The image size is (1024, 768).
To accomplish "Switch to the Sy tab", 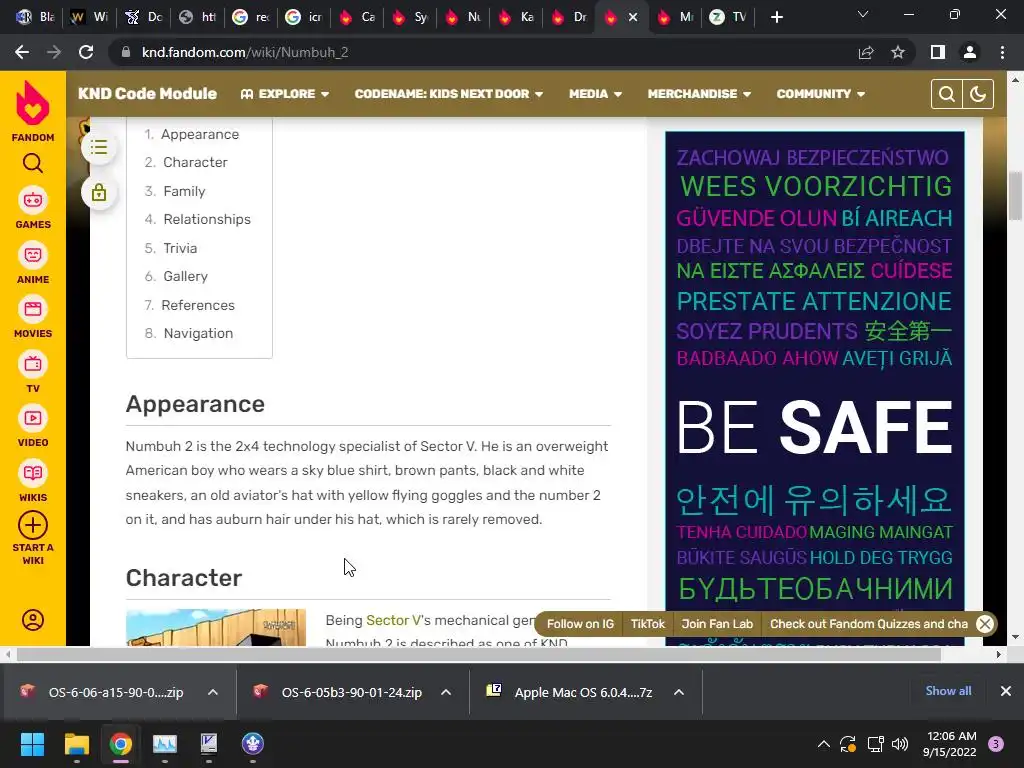I will 410,17.
